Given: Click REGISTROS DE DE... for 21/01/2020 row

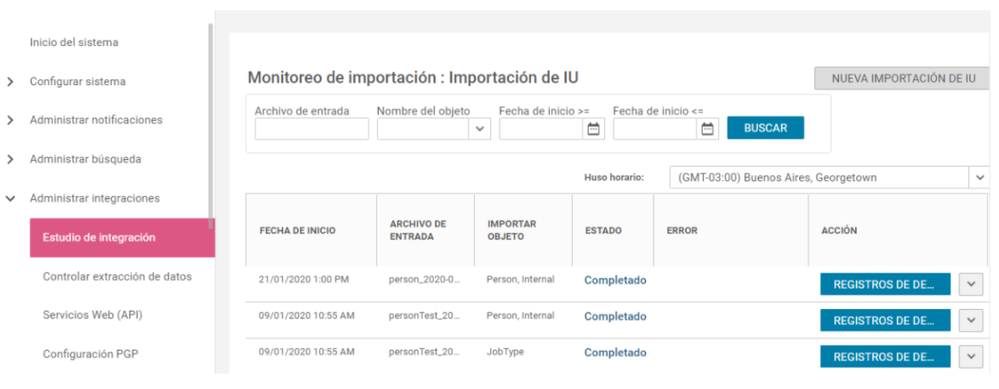Looking at the screenshot, I should click(885, 284).
